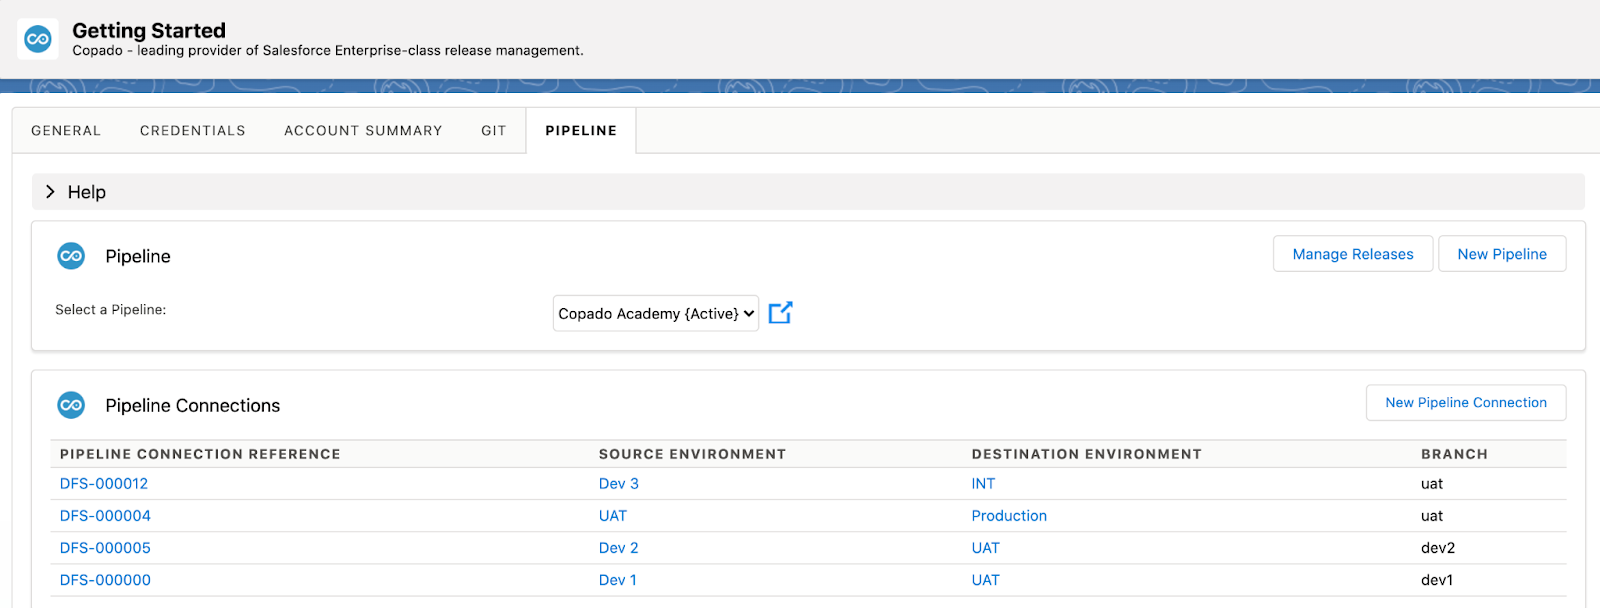This screenshot has width=1600, height=608.
Task: Go to the Git tab
Action: tap(494, 131)
